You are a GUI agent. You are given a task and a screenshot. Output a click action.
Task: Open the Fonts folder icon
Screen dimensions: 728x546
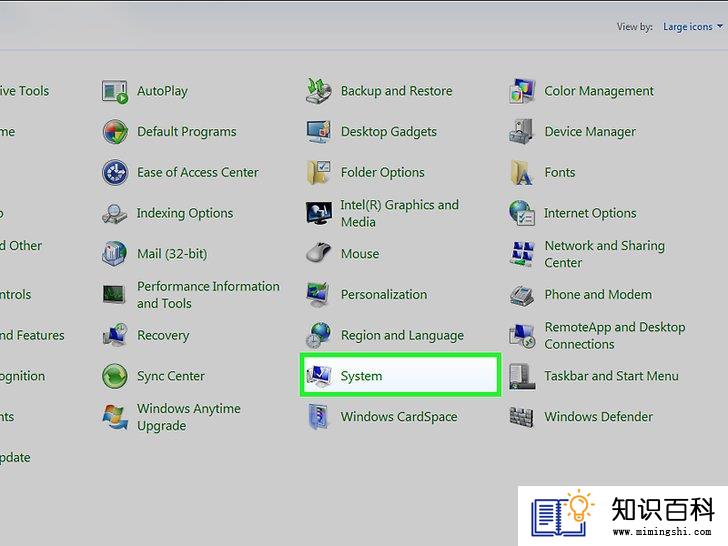click(x=522, y=173)
